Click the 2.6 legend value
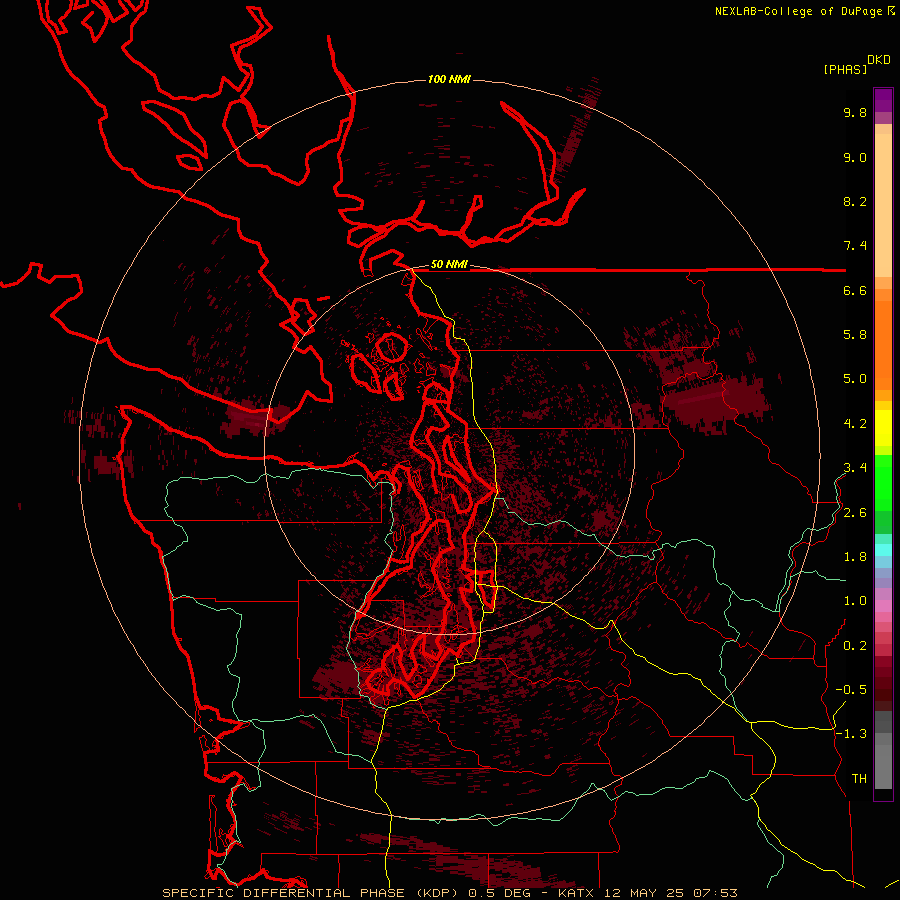The height and width of the screenshot is (900, 900). click(855, 513)
